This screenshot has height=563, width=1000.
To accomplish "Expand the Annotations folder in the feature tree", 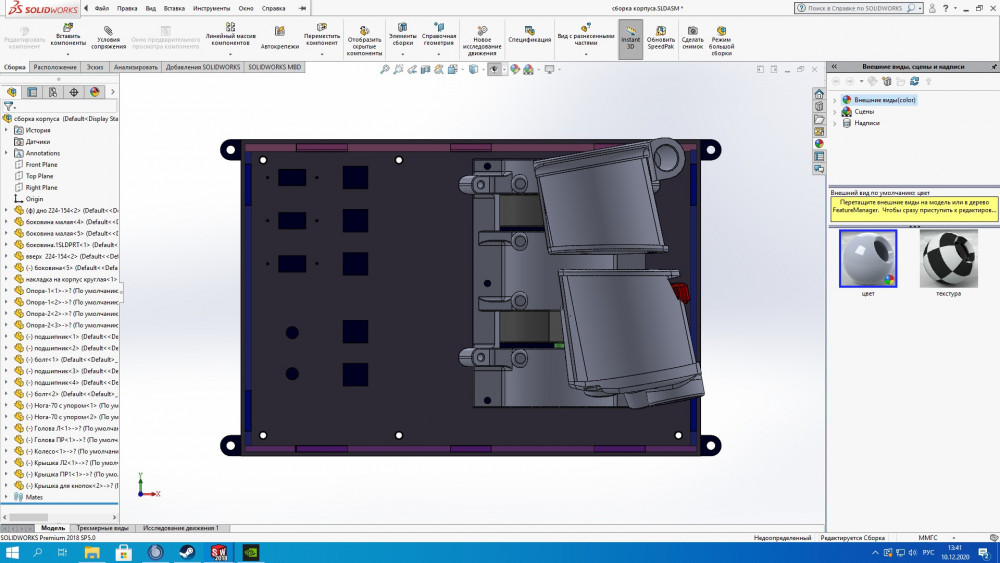I will coord(6,153).
